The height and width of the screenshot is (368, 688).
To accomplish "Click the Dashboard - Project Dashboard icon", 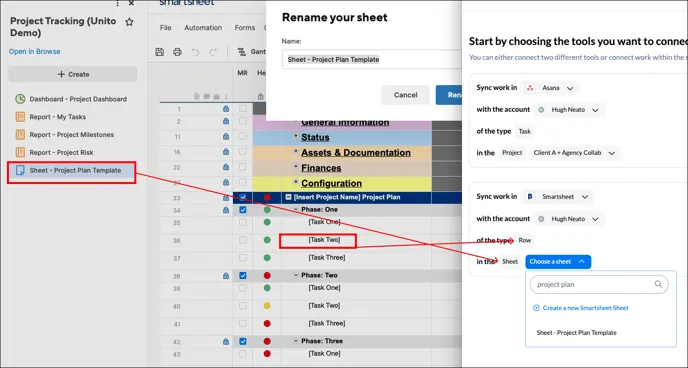I will tap(20, 99).
